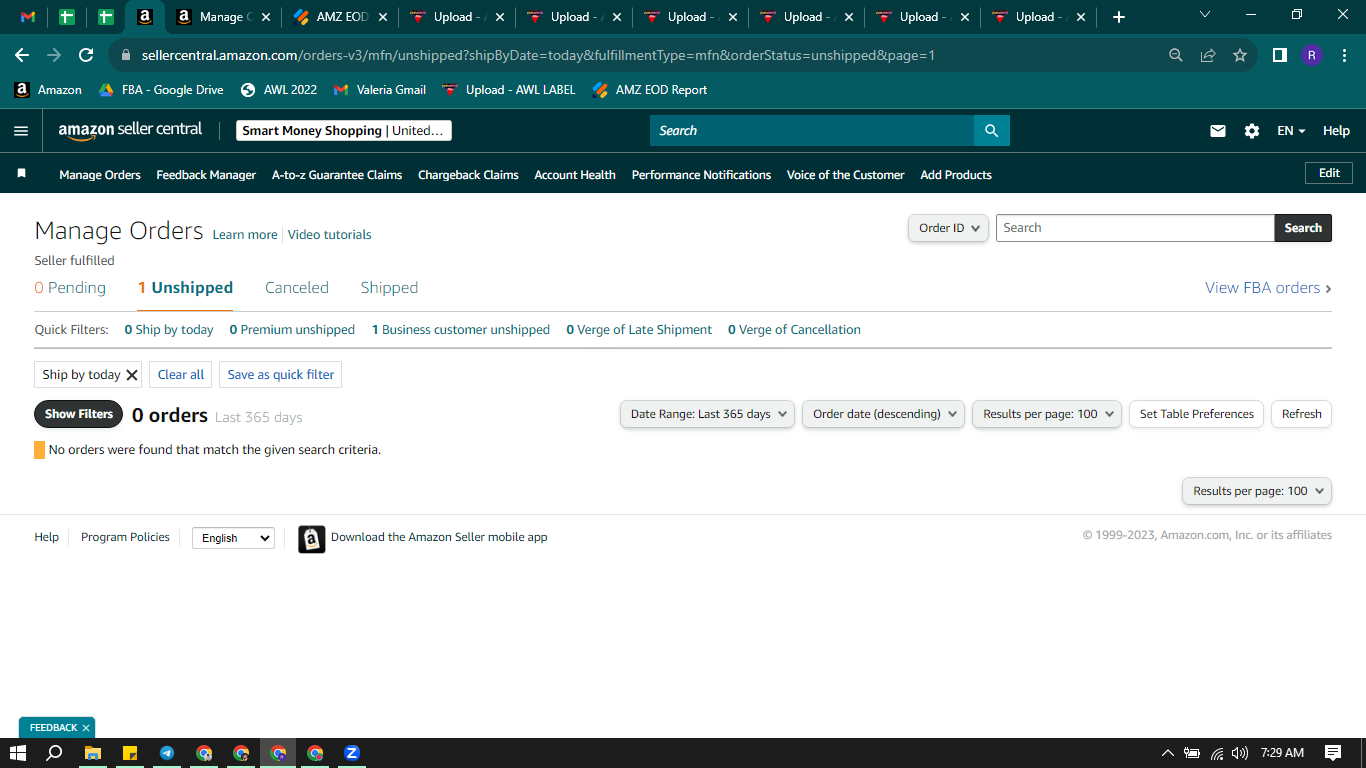
Task: Open the AMZ EOD Report bookmark
Action: 650,90
